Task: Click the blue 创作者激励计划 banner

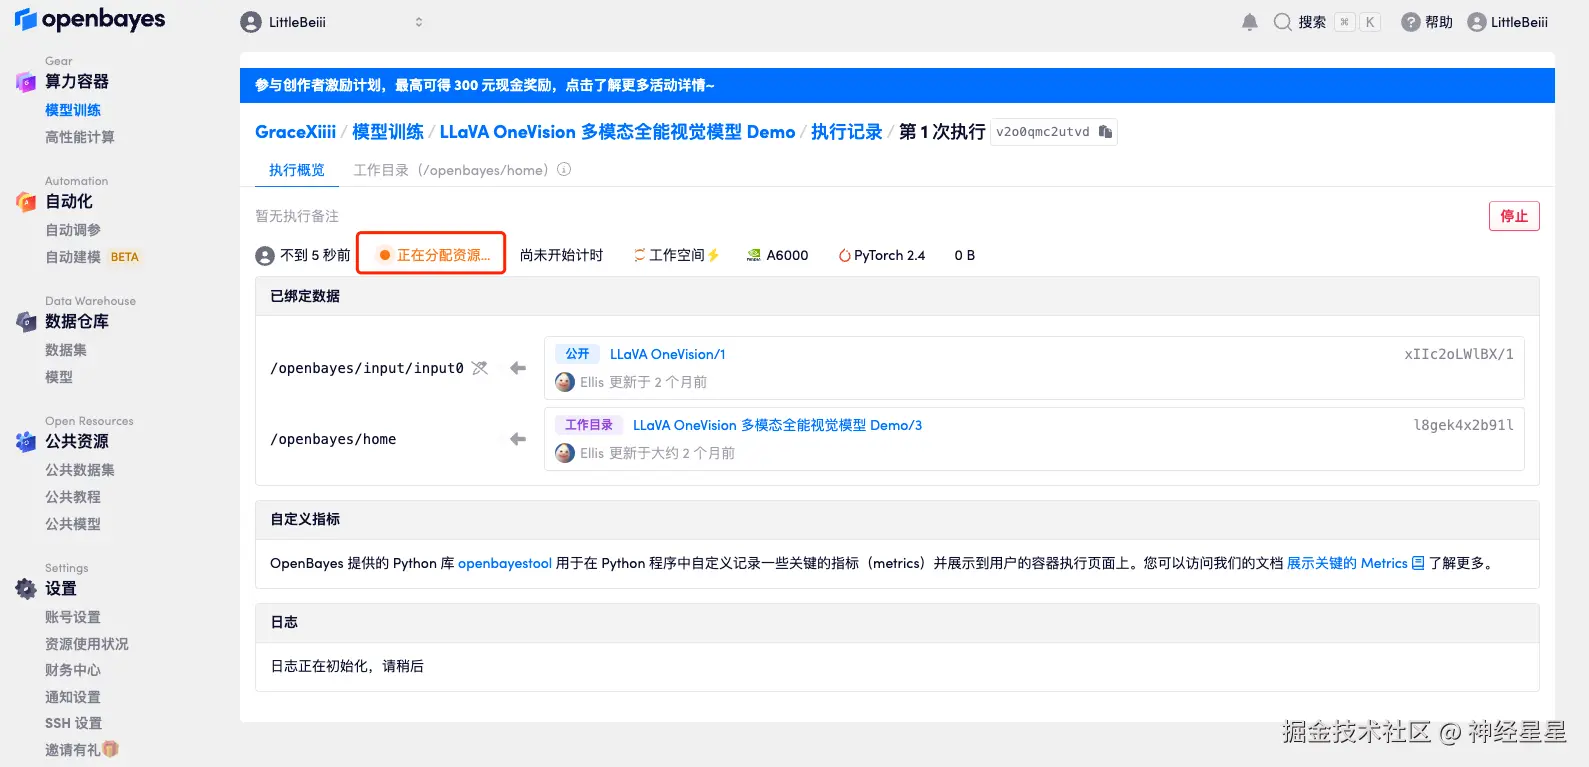Action: coord(897,86)
